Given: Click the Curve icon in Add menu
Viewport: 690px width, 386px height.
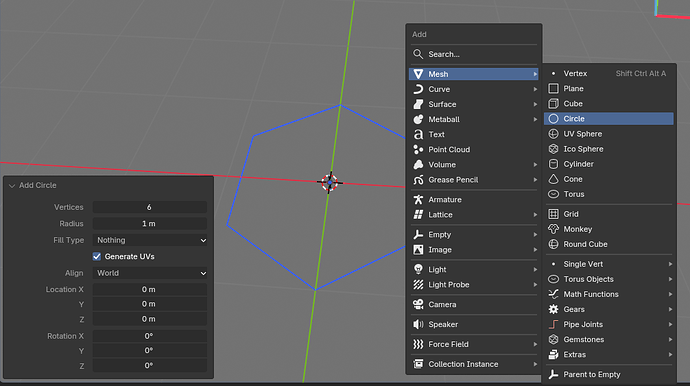Looking at the screenshot, I should (x=418, y=89).
